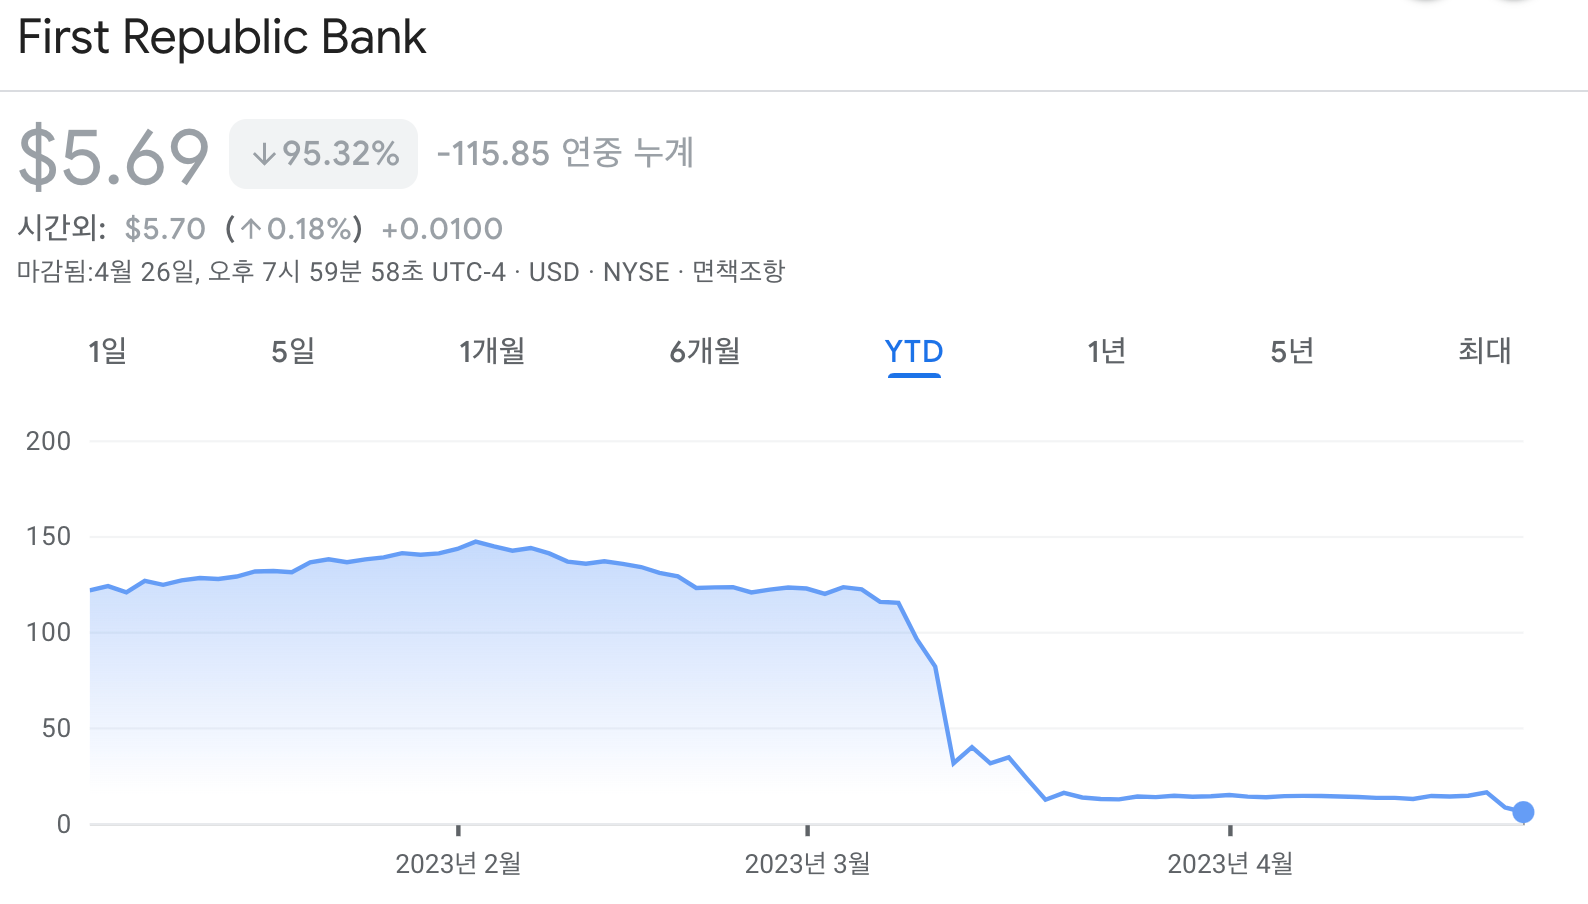
Task: Click the up arrow next to 0.18%
Action: 251,229
